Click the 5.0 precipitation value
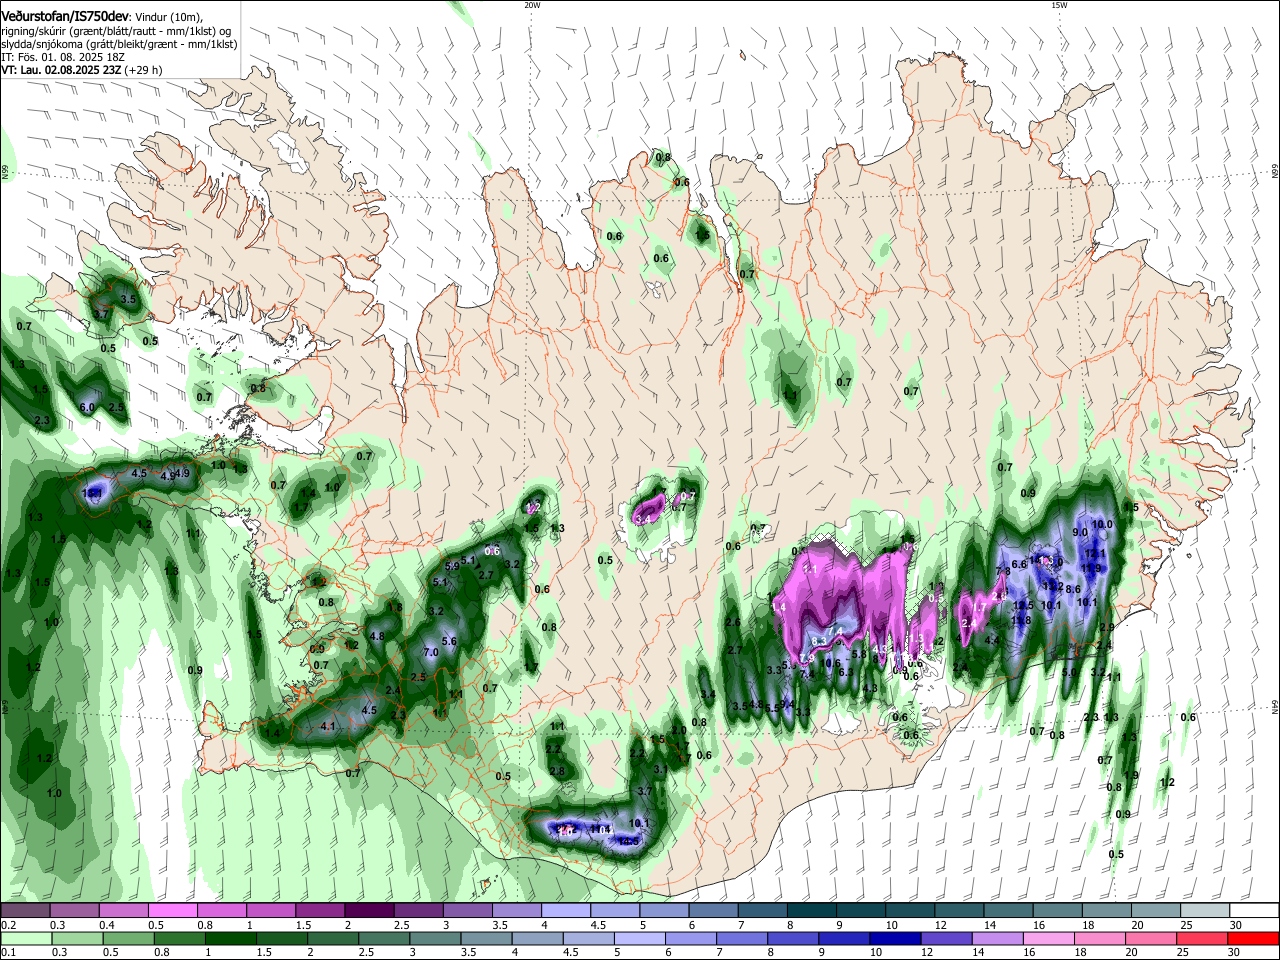Viewport: 1280px width, 960px height. (1069, 672)
